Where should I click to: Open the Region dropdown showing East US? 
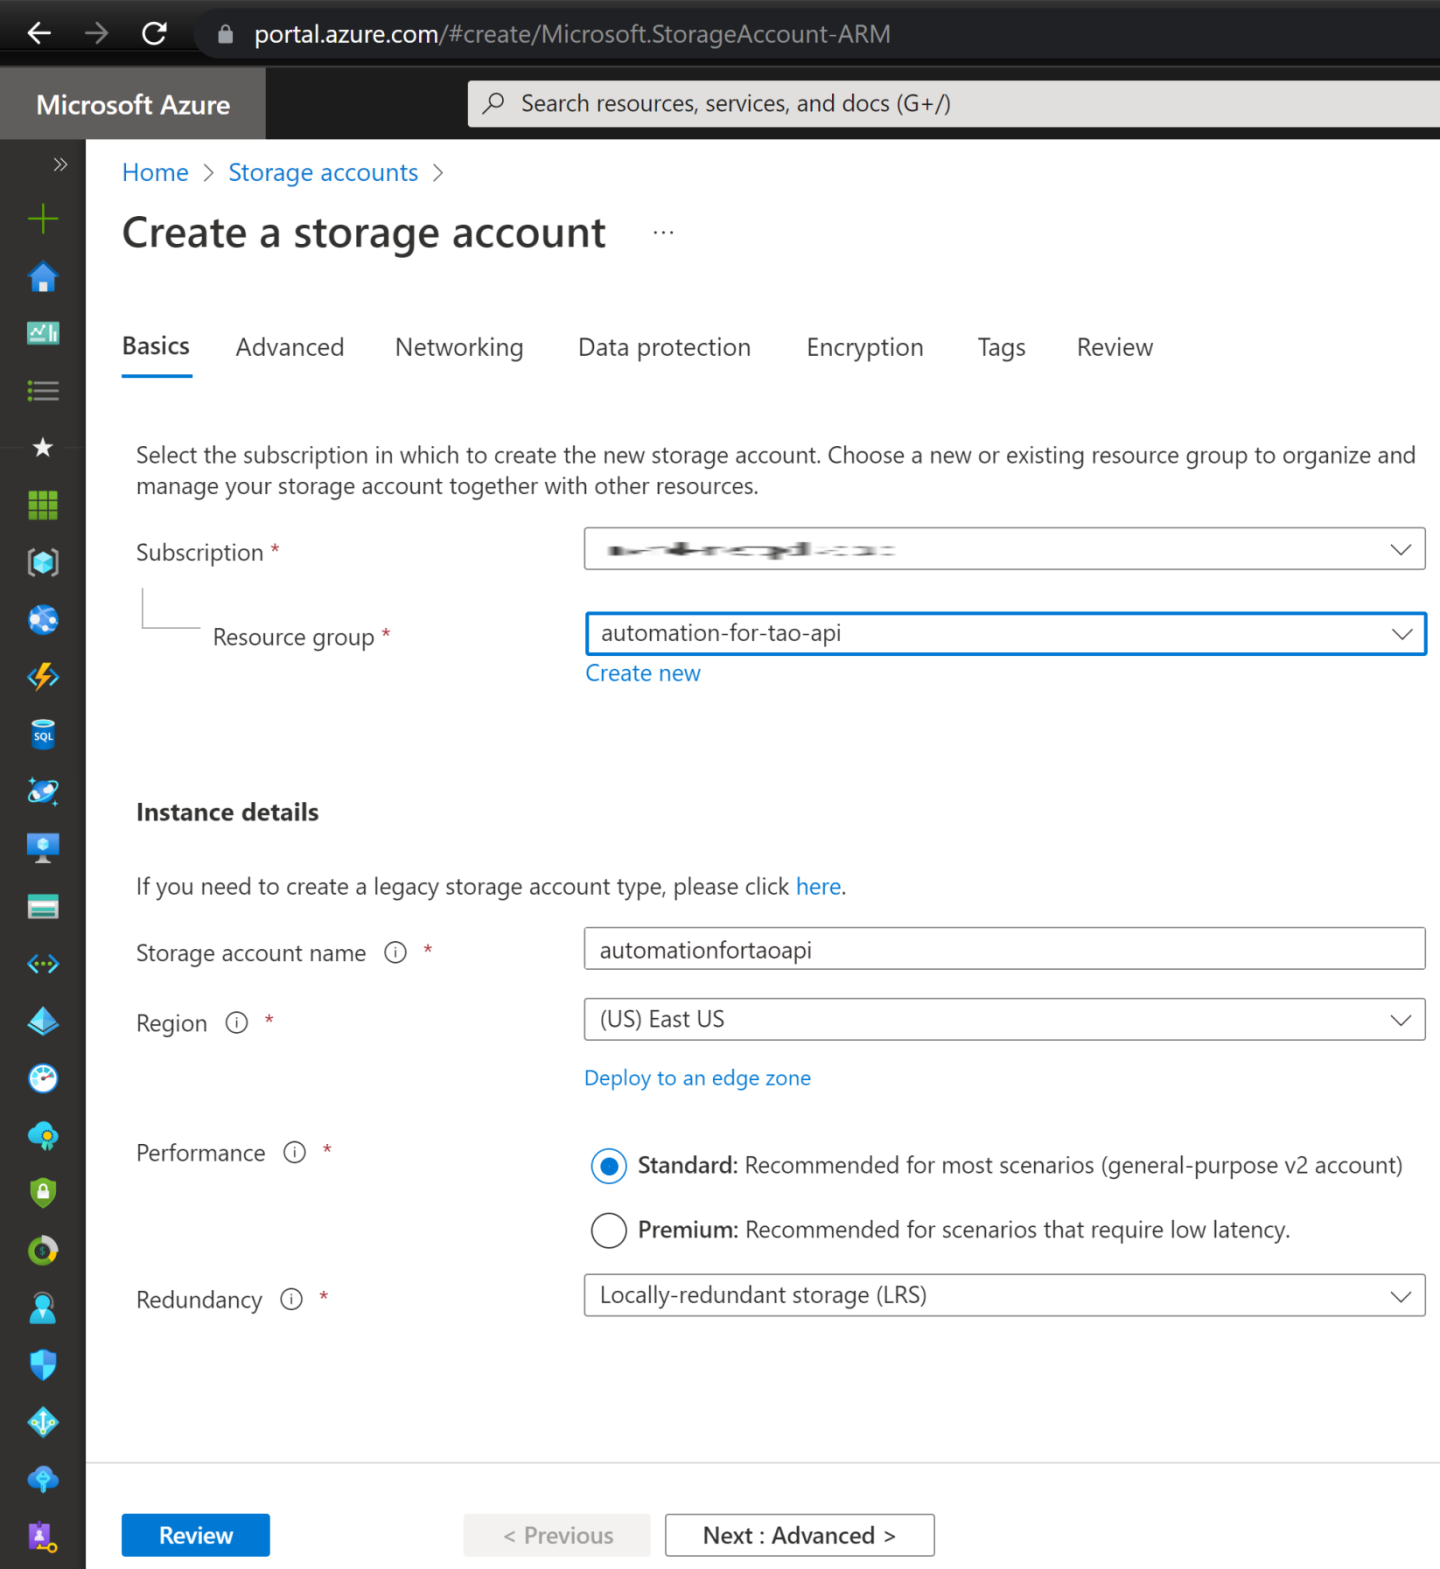[x=1004, y=1020]
